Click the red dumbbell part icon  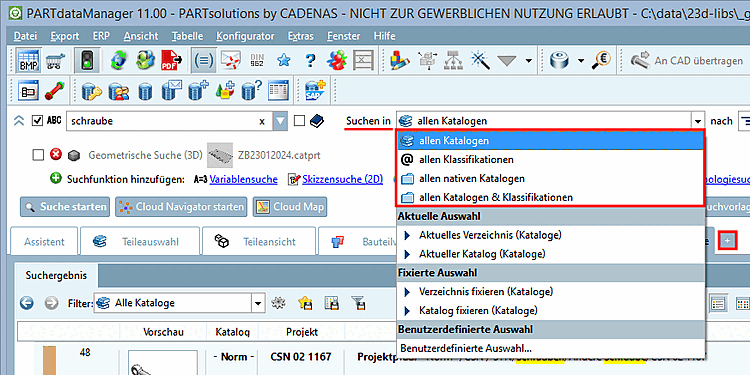[55, 90]
